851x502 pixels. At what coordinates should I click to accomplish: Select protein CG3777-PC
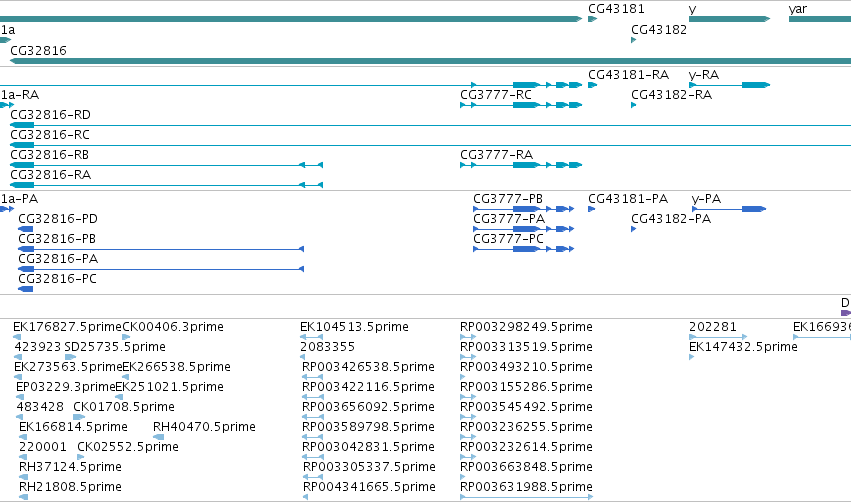[508, 239]
